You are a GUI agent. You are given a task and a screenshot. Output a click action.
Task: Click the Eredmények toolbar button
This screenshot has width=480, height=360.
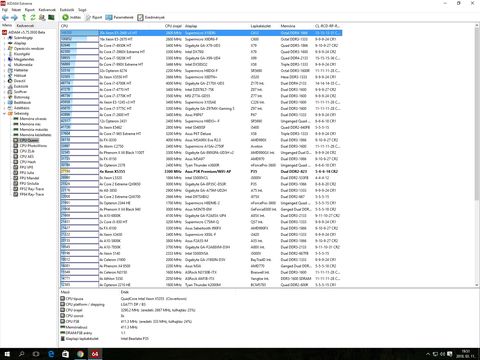pyautogui.click(x=151, y=17)
